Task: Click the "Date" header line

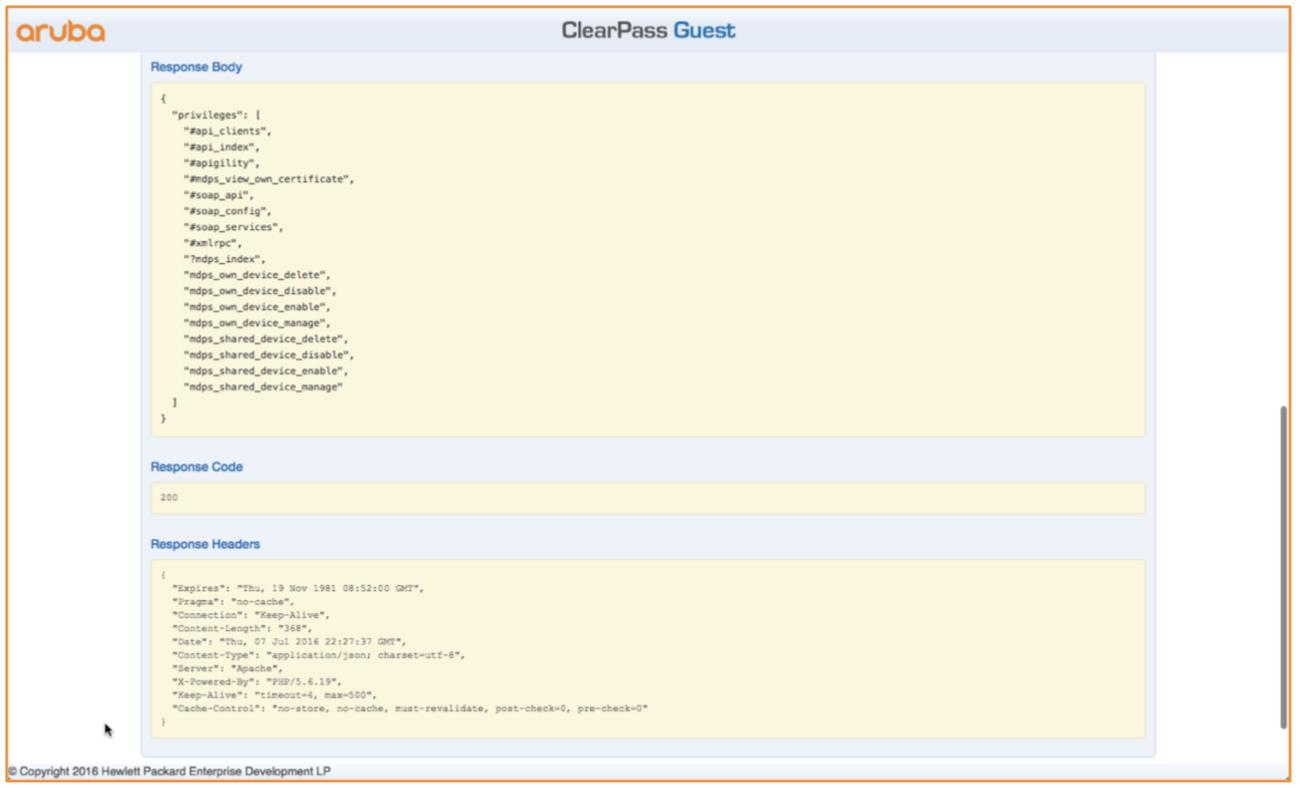Action: coord(289,641)
